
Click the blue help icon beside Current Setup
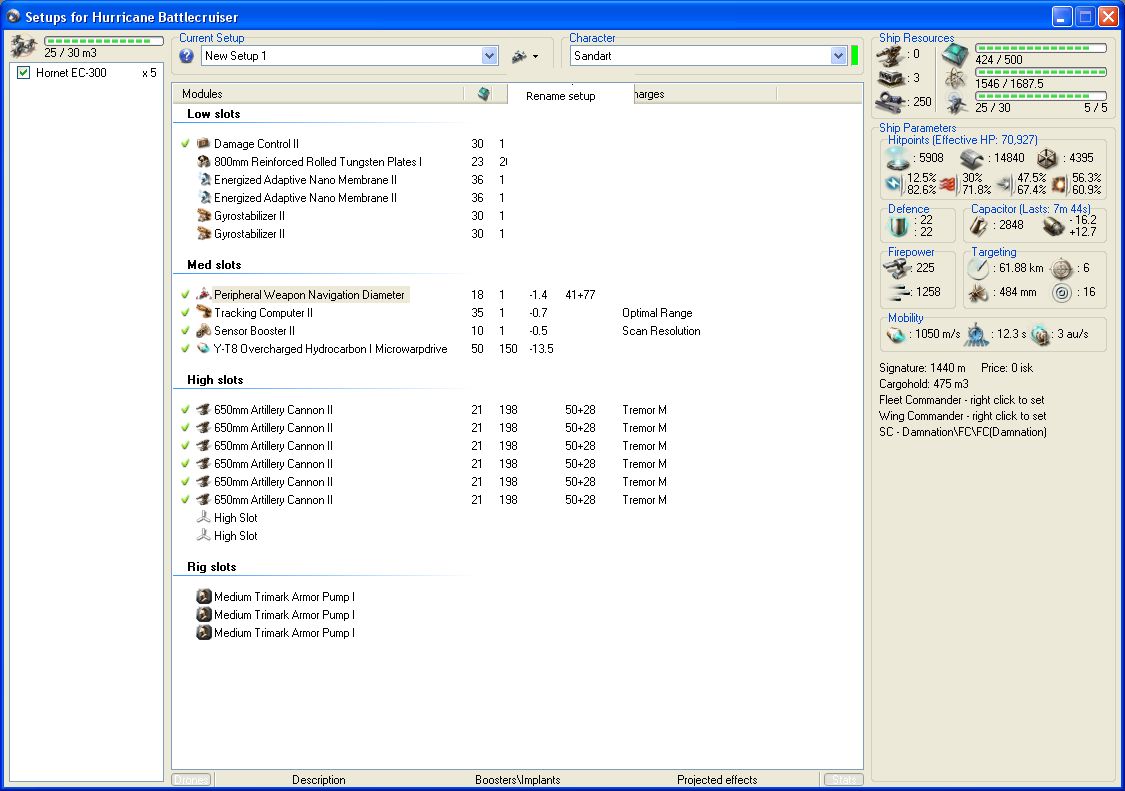[187, 56]
